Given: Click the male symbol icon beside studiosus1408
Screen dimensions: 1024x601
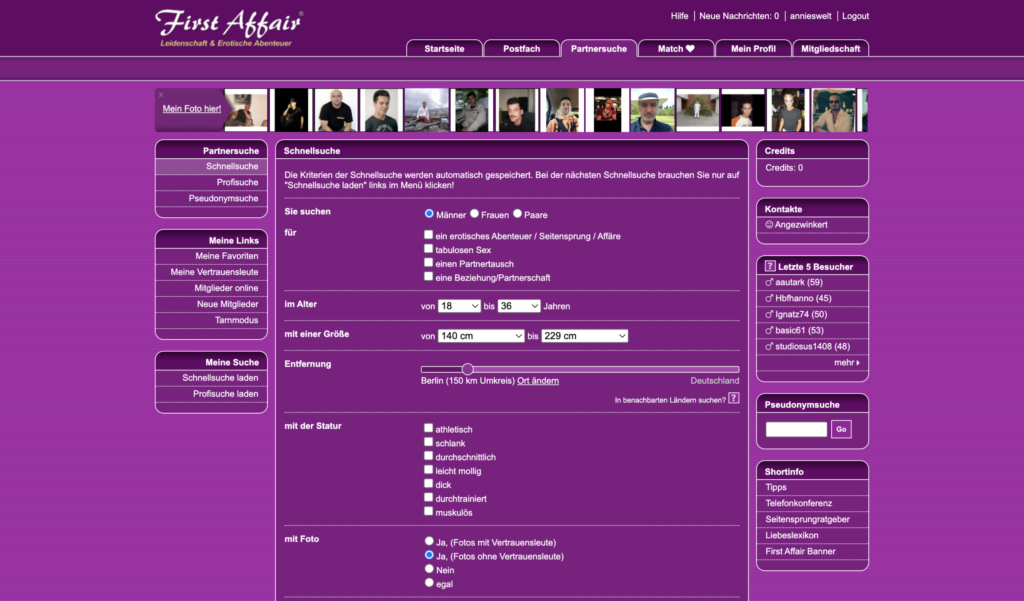Looking at the screenshot, I should (x=769, y=346).
